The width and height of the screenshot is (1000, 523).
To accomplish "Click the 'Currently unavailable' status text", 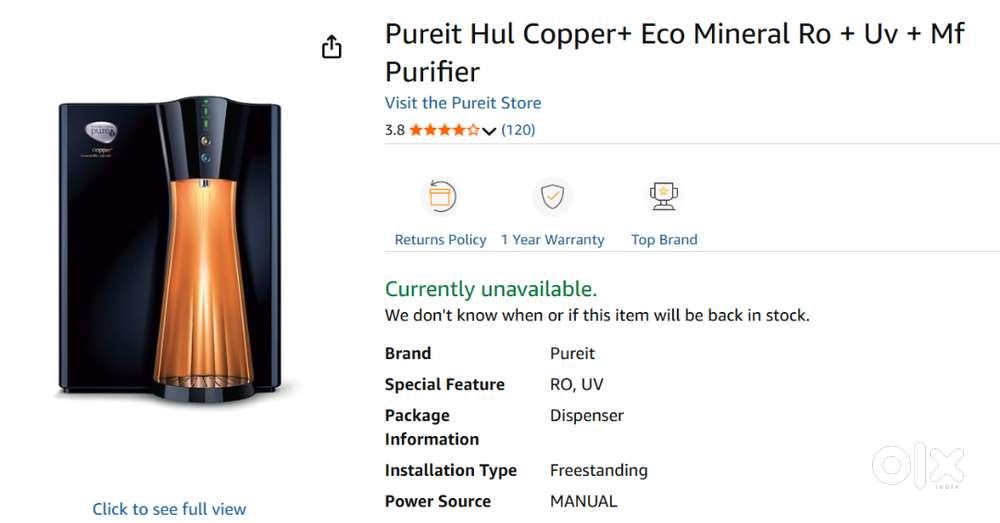I will 491,289.
